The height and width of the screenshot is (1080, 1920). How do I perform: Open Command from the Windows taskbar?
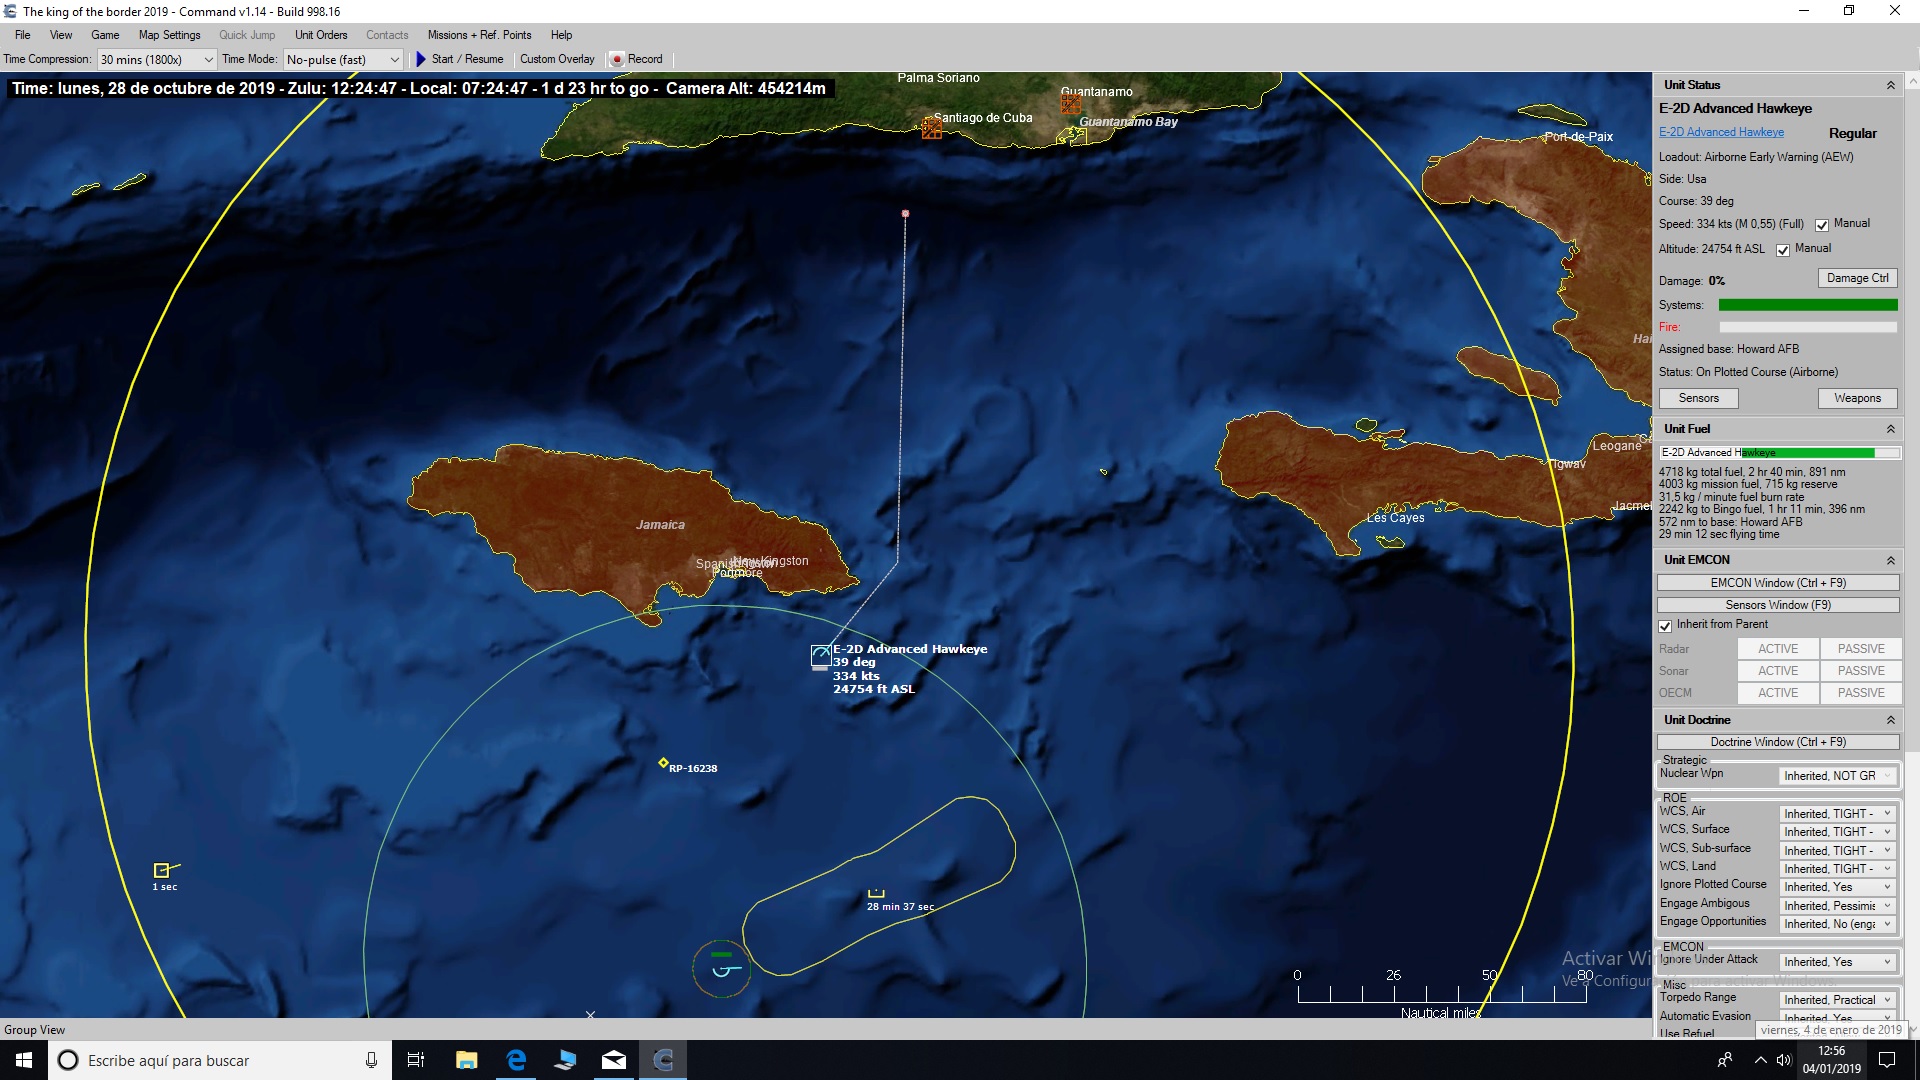pyautogui.click(x=663, y=1060)
